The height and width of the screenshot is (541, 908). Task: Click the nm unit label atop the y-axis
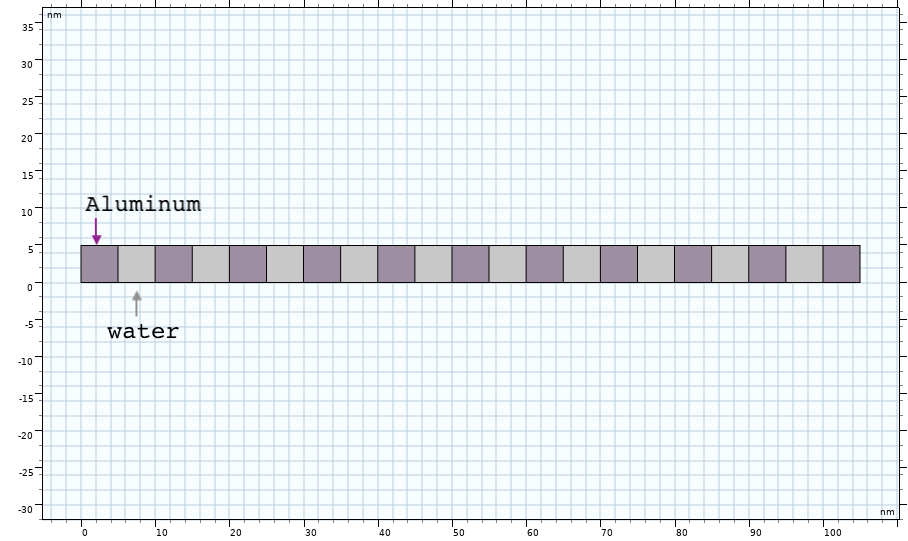[x=54, y=15]
